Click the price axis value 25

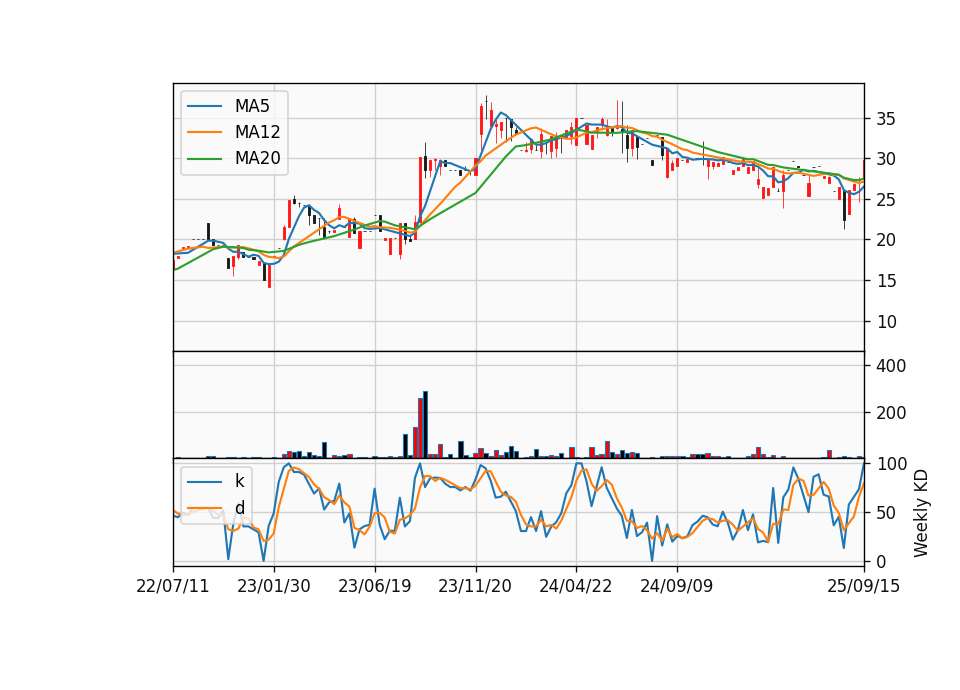(885, 200)
